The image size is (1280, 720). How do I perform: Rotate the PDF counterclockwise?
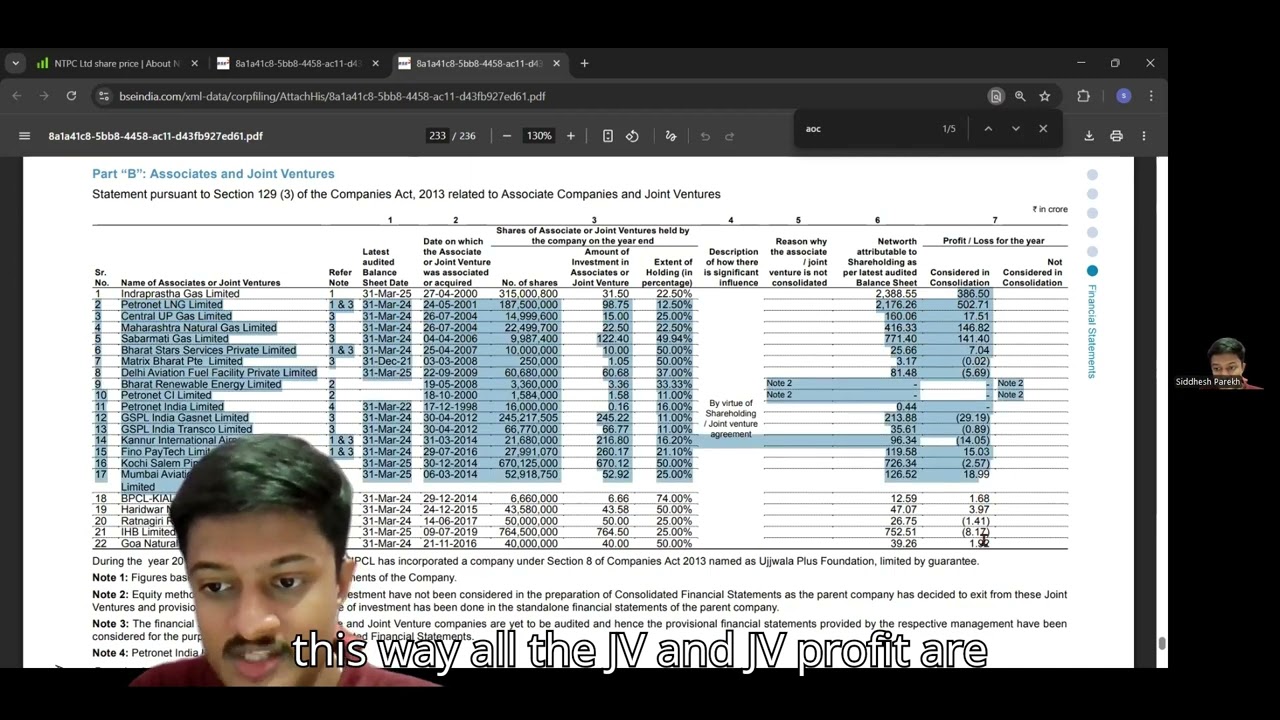pos(632,136)
